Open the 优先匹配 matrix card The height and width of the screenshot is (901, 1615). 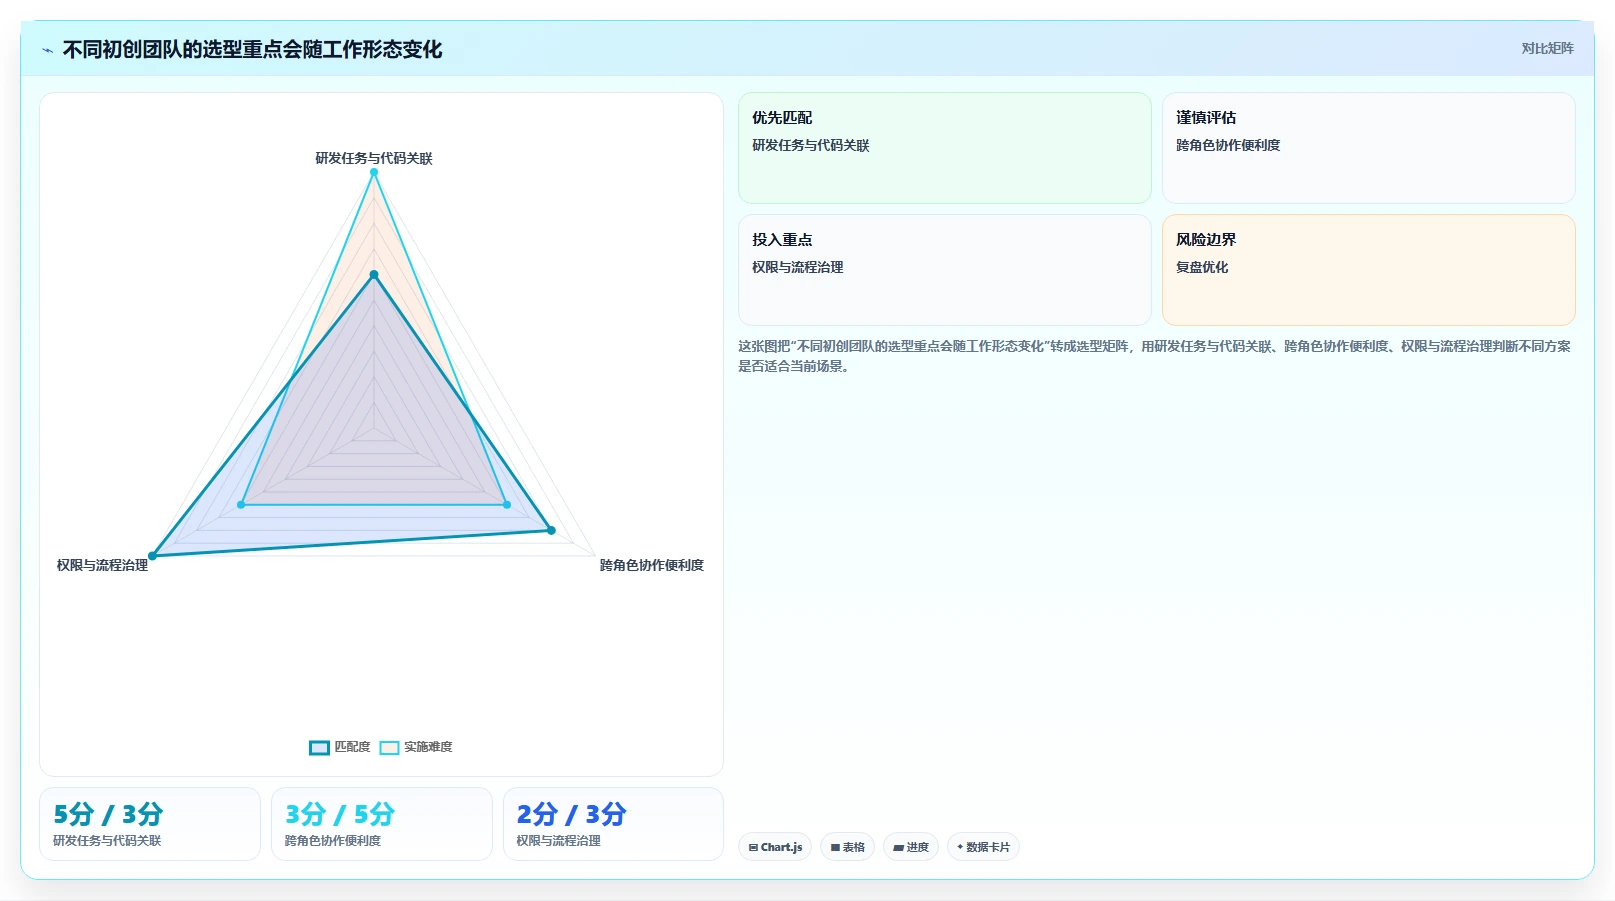(944, 148)
